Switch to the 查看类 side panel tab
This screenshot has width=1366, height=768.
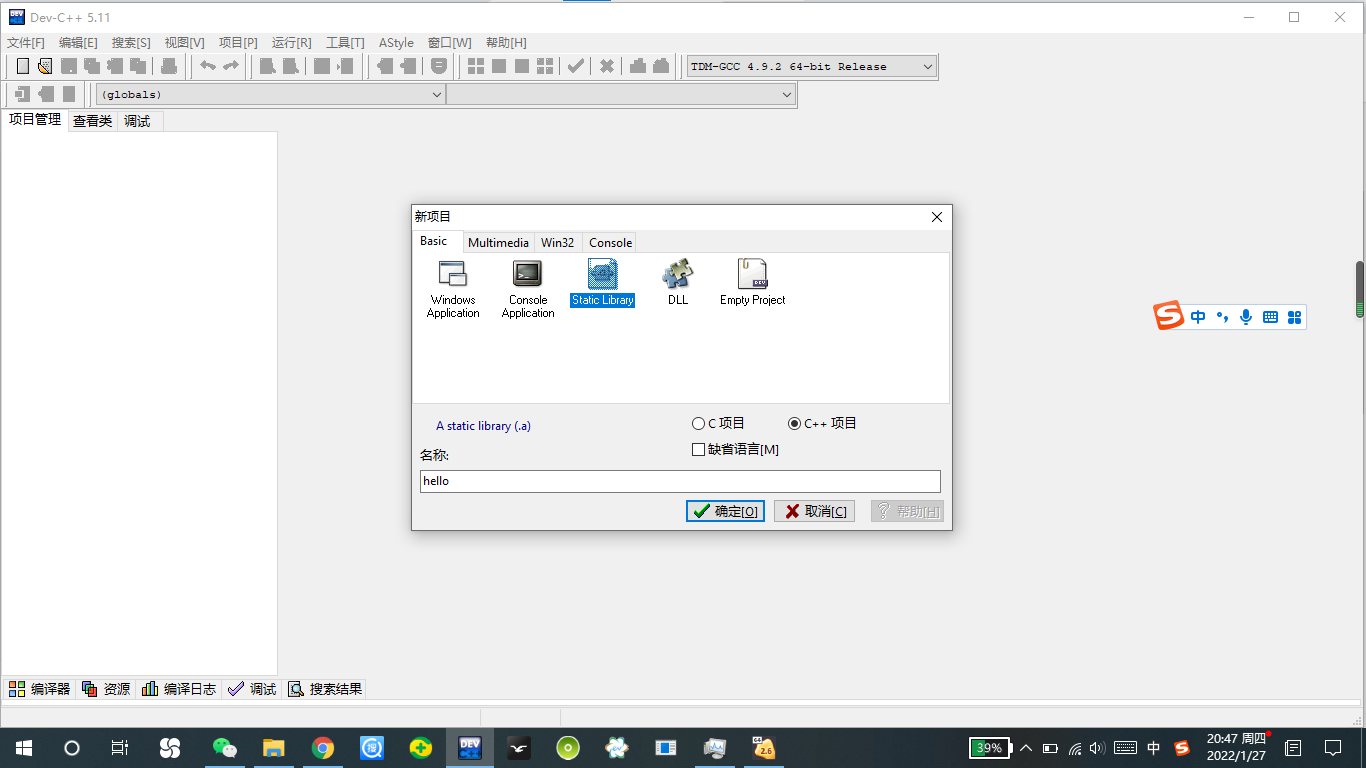pos(92,121)
